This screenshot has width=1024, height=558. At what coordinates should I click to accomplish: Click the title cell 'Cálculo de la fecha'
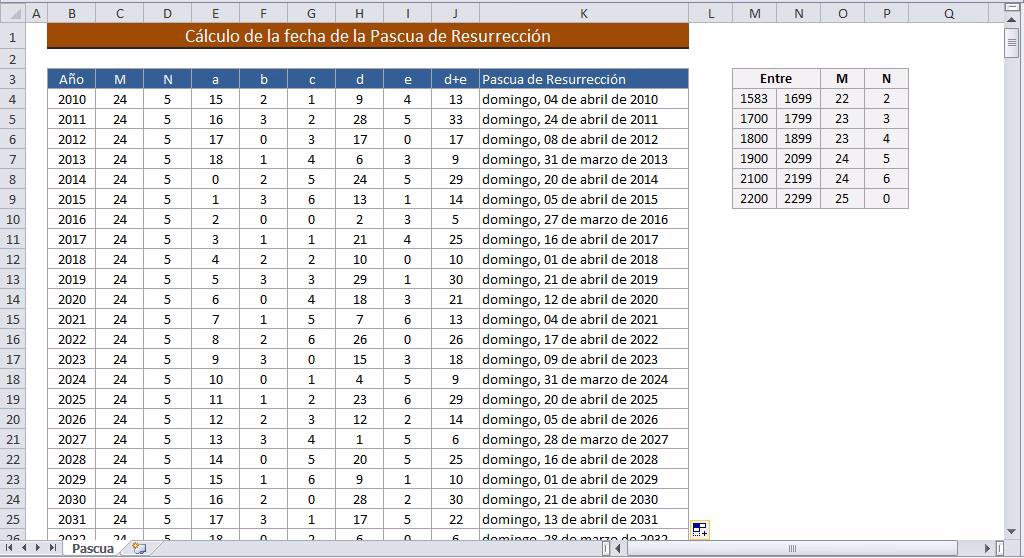point(367,36)
